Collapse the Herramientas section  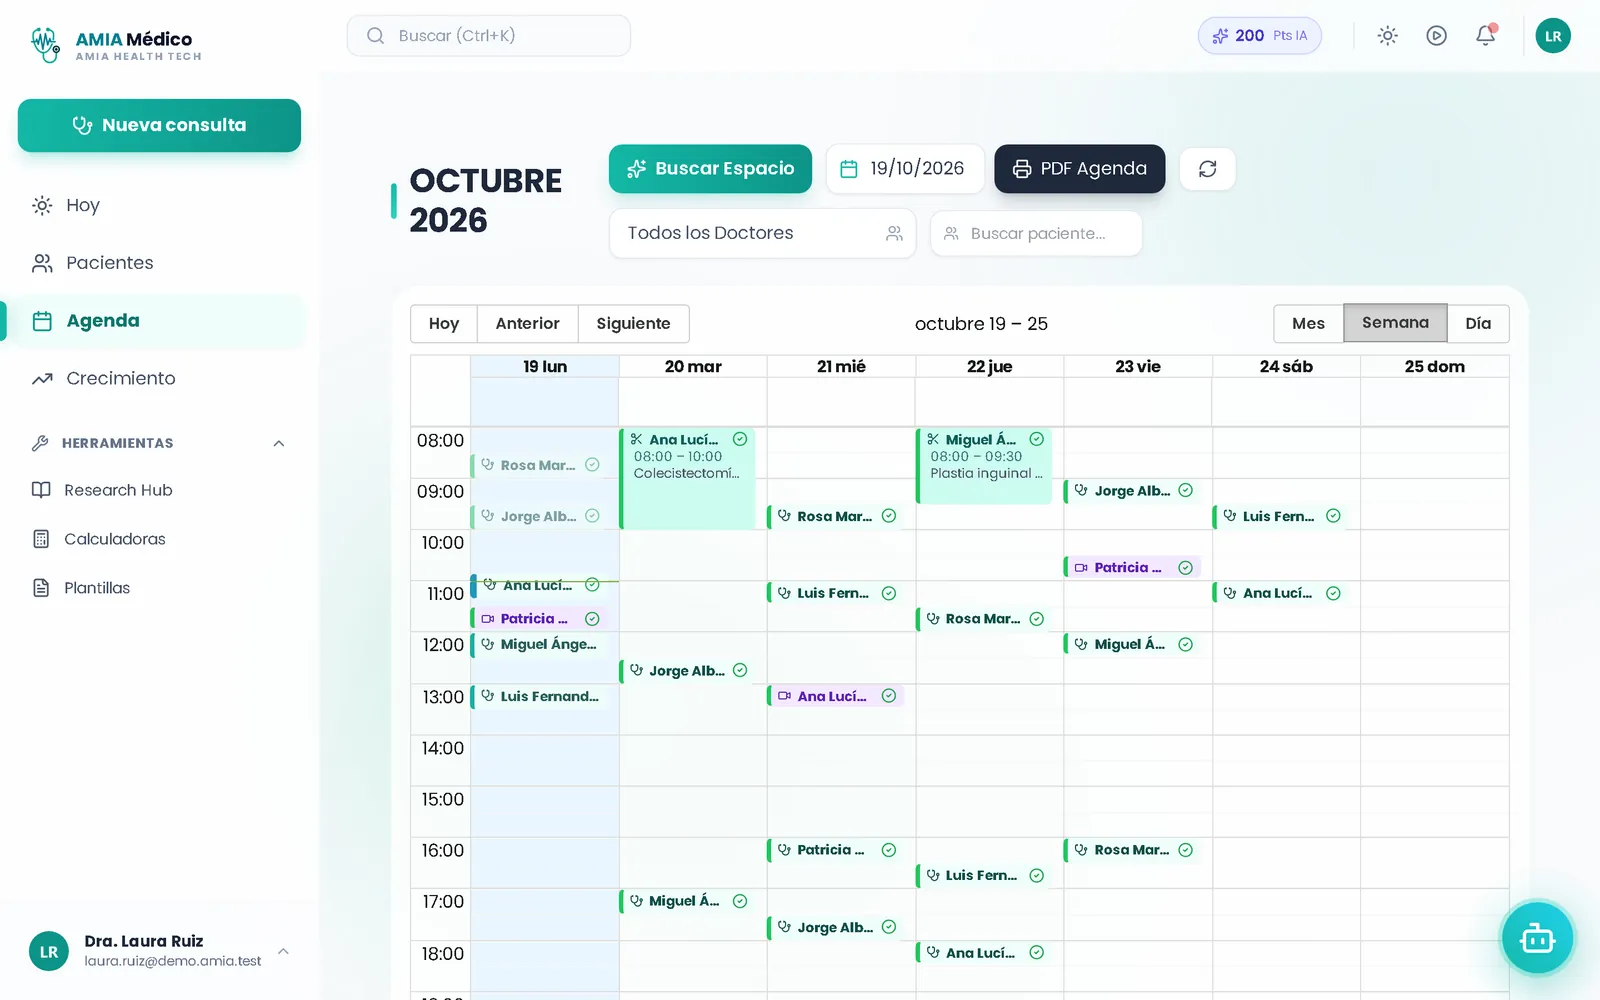(279, 443)
